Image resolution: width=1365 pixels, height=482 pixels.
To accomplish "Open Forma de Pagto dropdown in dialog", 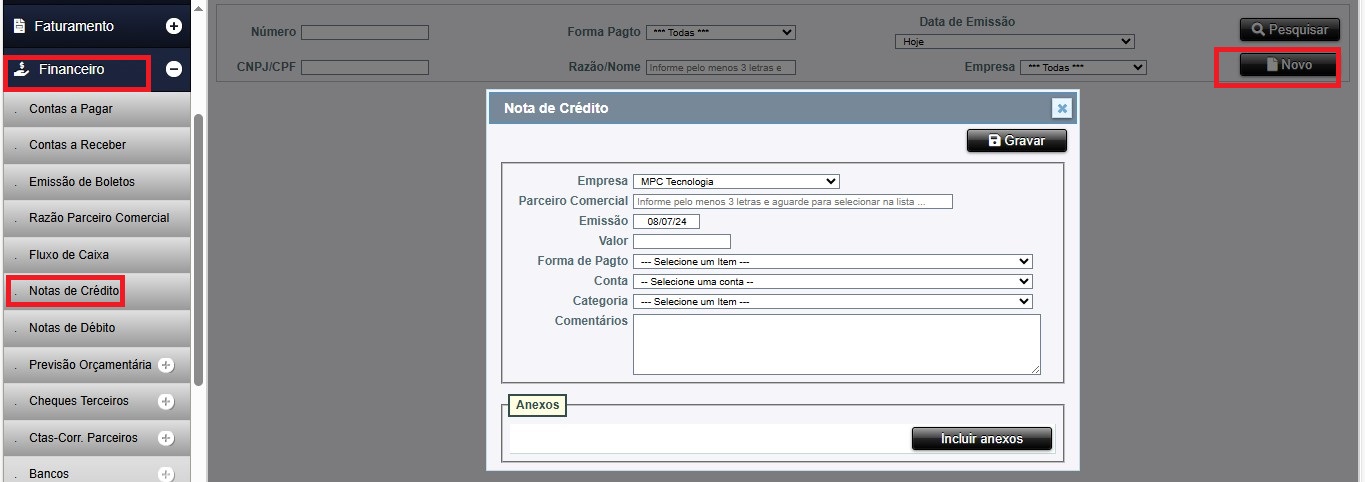I will 833,261.
